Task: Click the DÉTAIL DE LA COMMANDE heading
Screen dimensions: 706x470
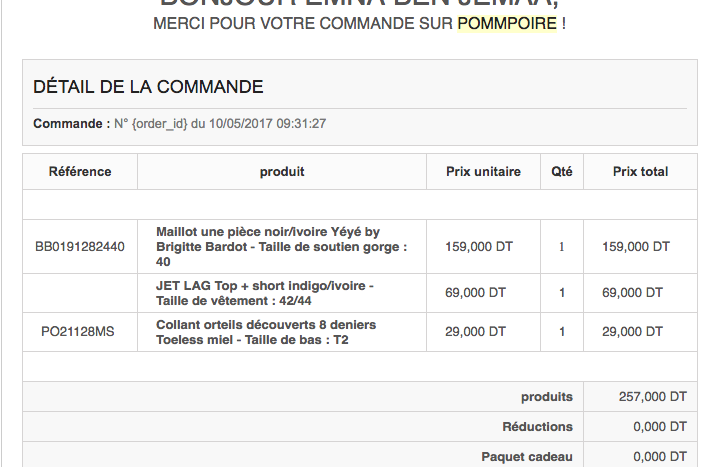Action: (148, 87)
